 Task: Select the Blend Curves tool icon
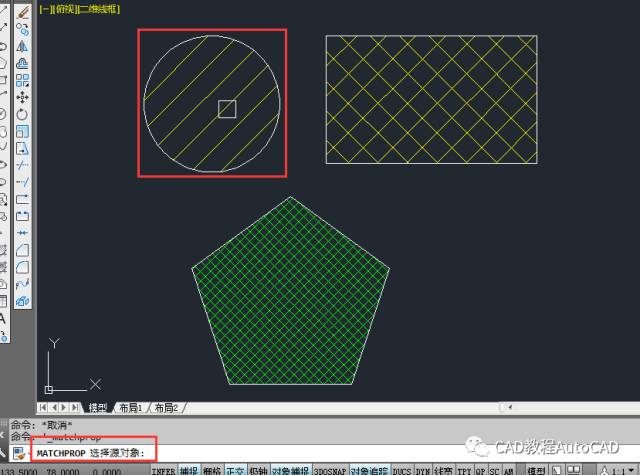22,284
